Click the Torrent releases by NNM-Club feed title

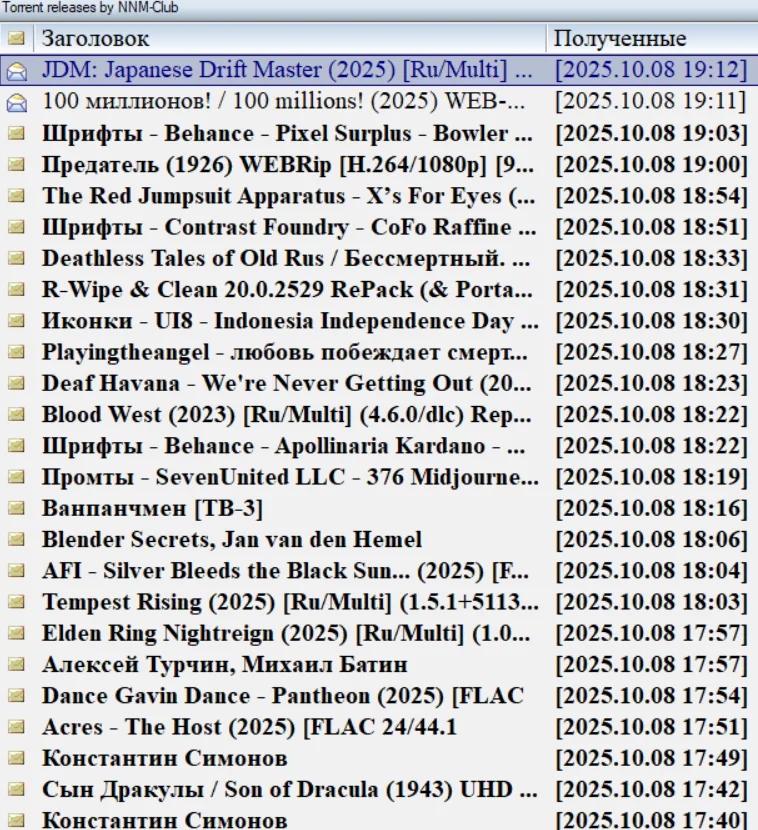[x=90, y=7]
